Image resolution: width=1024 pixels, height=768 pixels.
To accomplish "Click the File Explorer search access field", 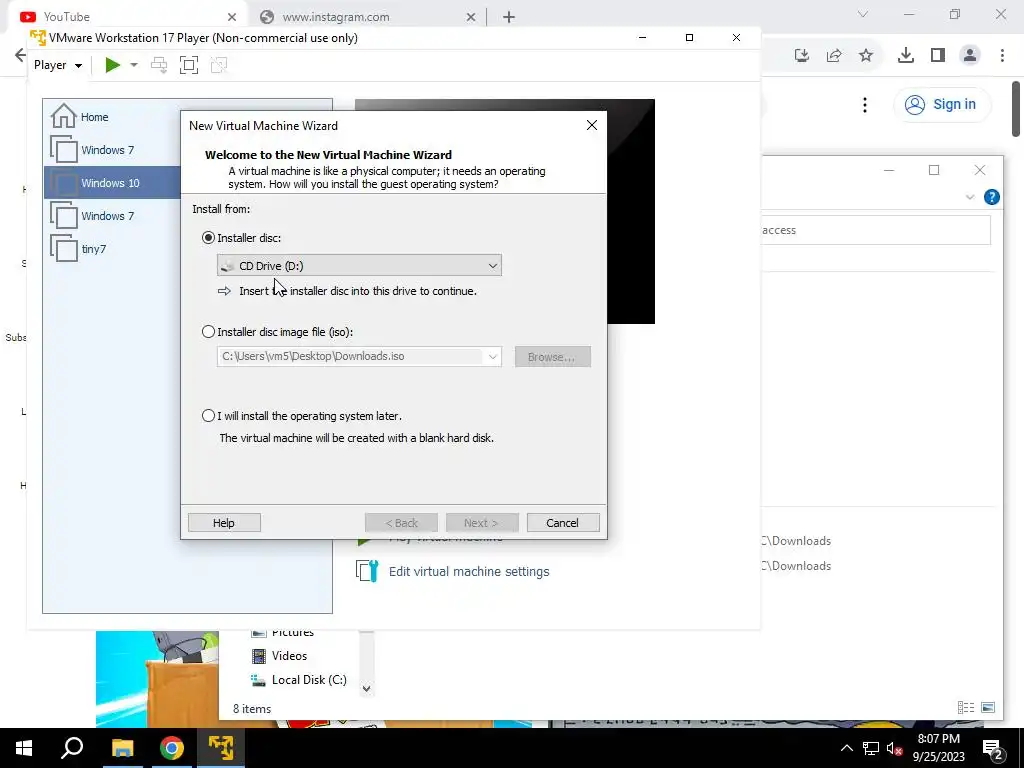I will (875, 230).
